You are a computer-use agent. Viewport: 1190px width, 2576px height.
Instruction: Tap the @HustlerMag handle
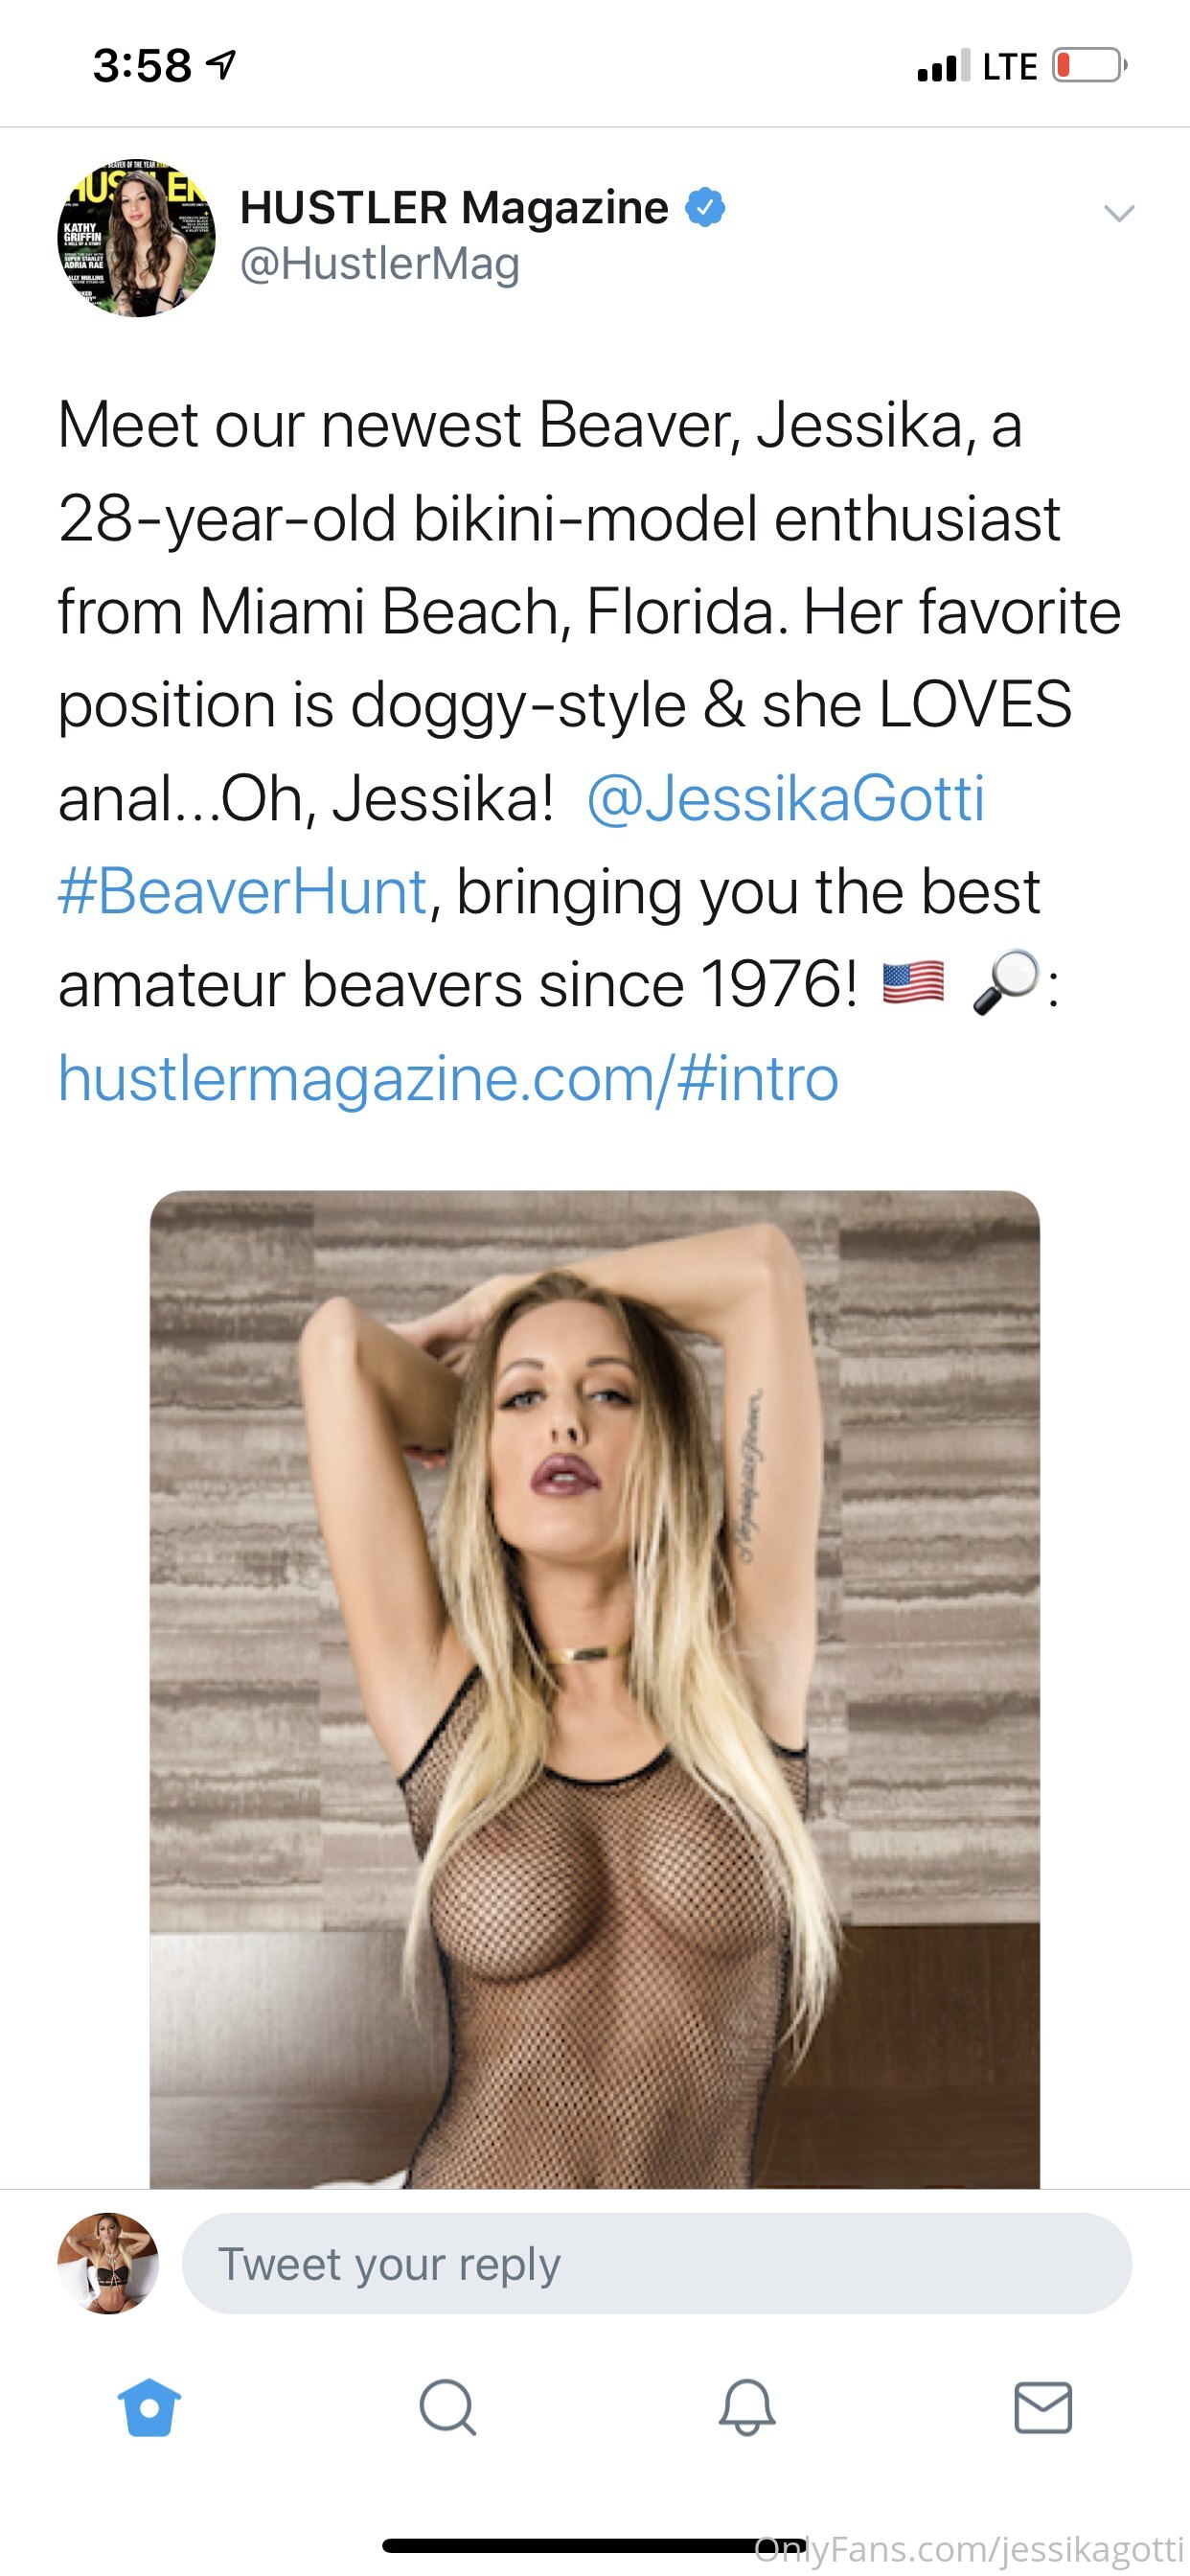point(380,264)
